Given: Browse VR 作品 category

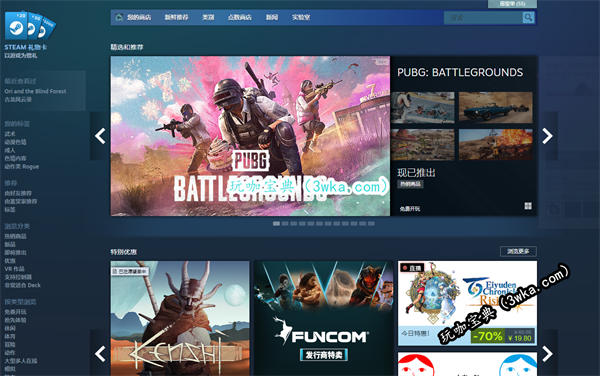Looking at the screenshot, I should point(14,269).
